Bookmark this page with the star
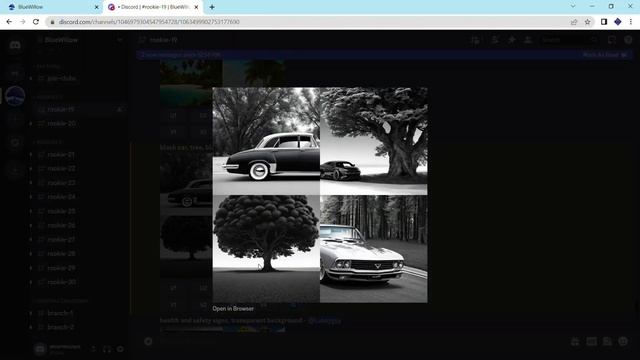 (587, 22)
